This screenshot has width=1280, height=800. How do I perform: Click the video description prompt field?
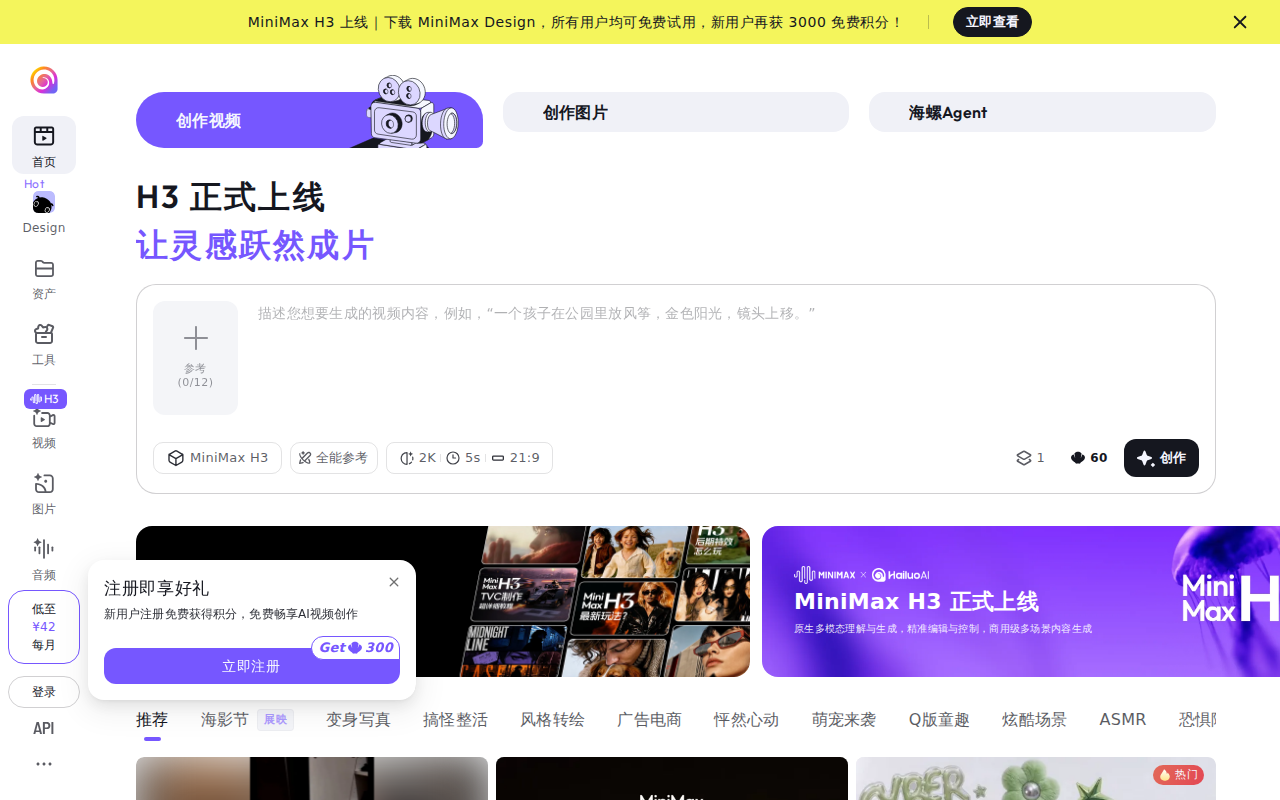point(728,358)
